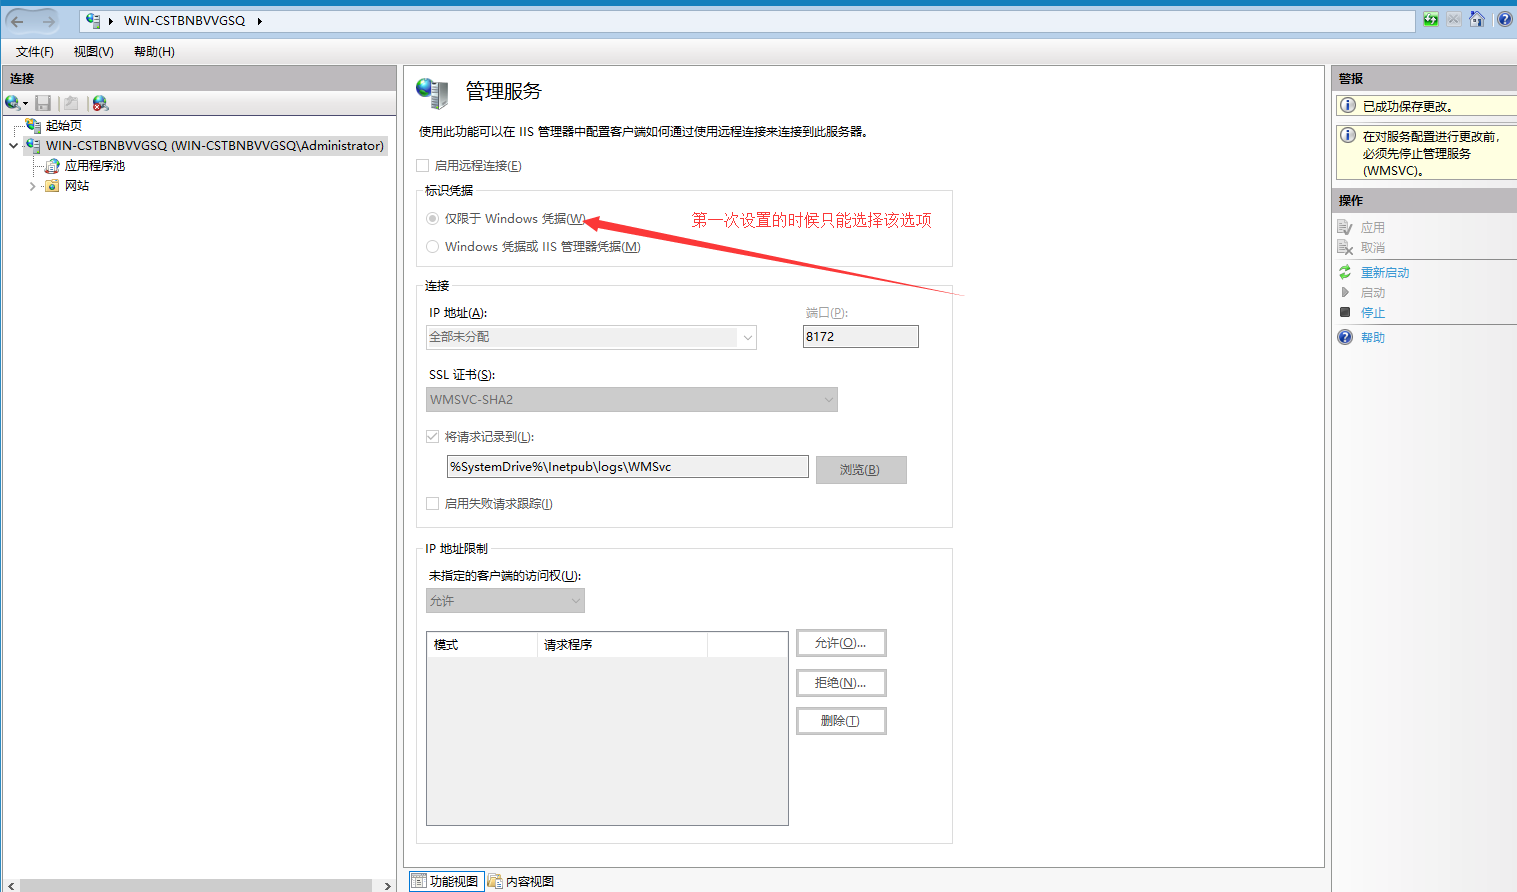The image size is (1517, 892).
Task: Open the new connection globe icon
Action: (11, 102)
